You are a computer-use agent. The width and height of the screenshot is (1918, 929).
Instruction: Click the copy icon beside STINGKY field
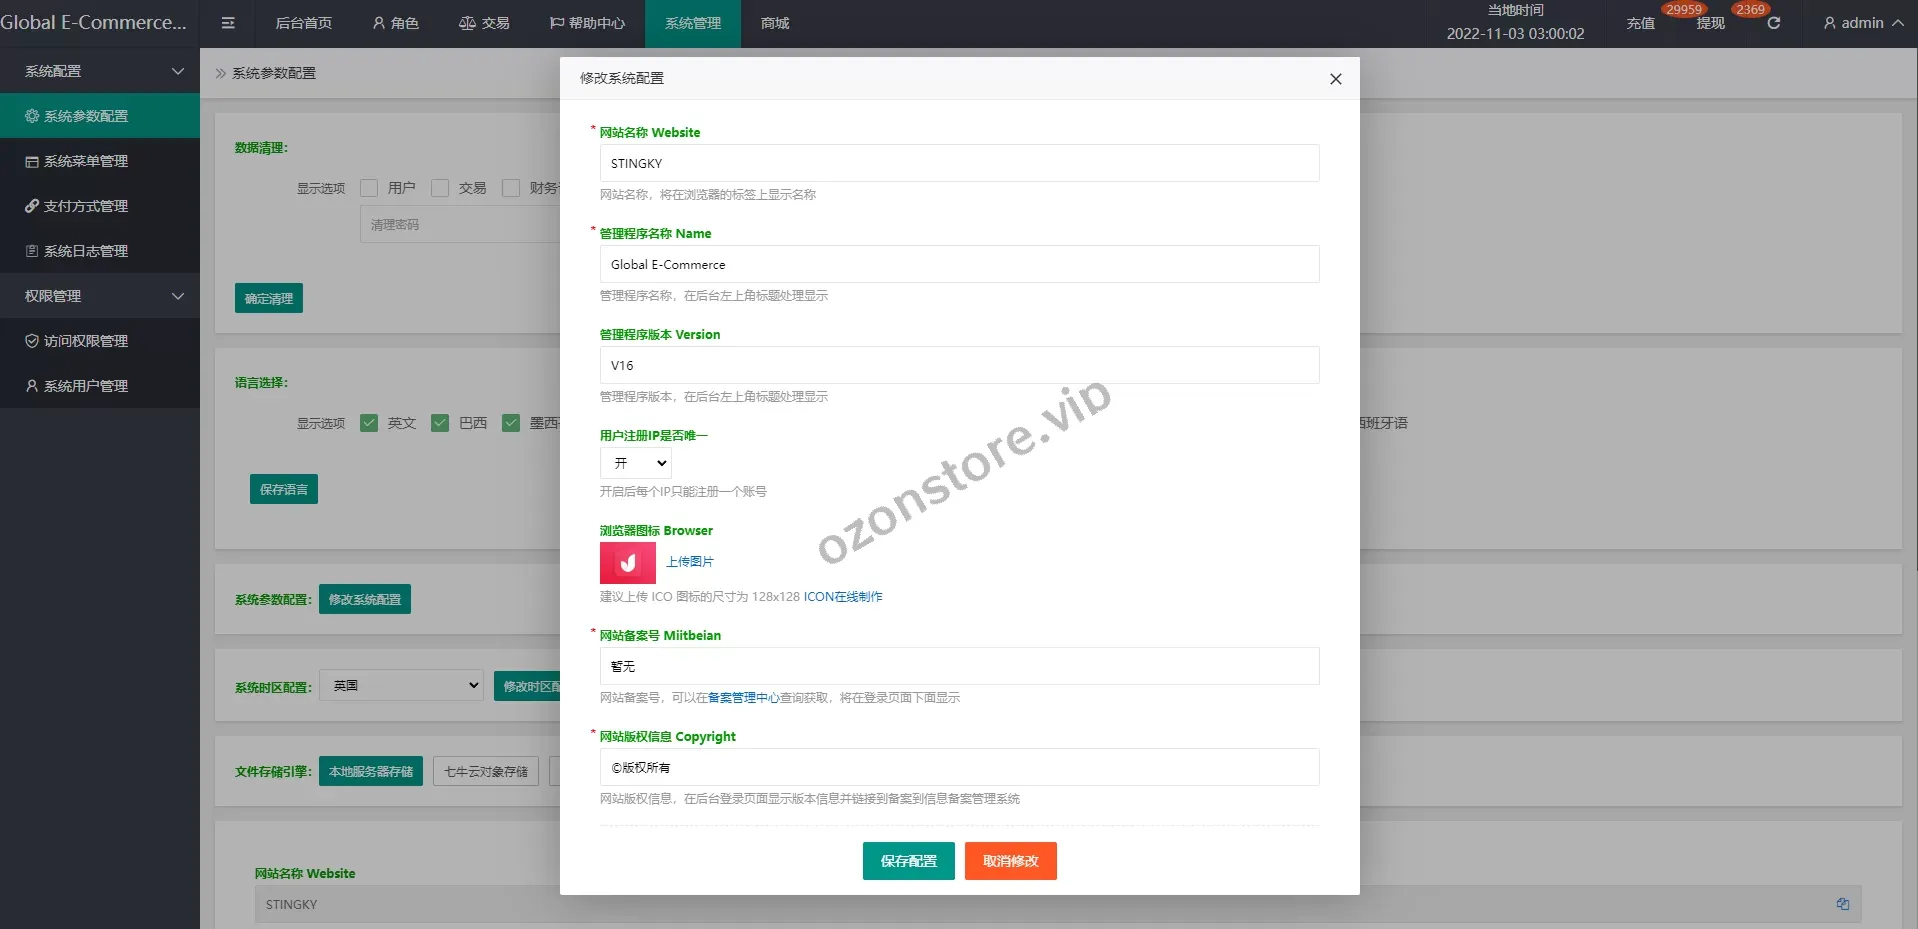[1842, 904]
